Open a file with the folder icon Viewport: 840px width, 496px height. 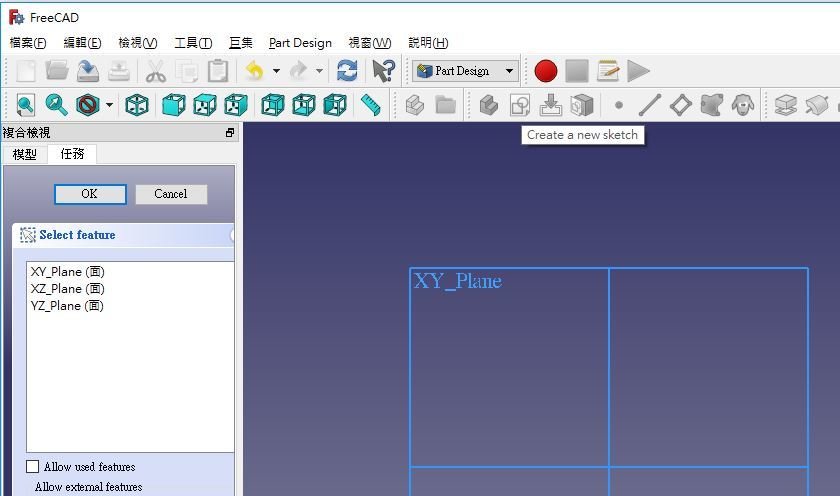pos(57,71)
